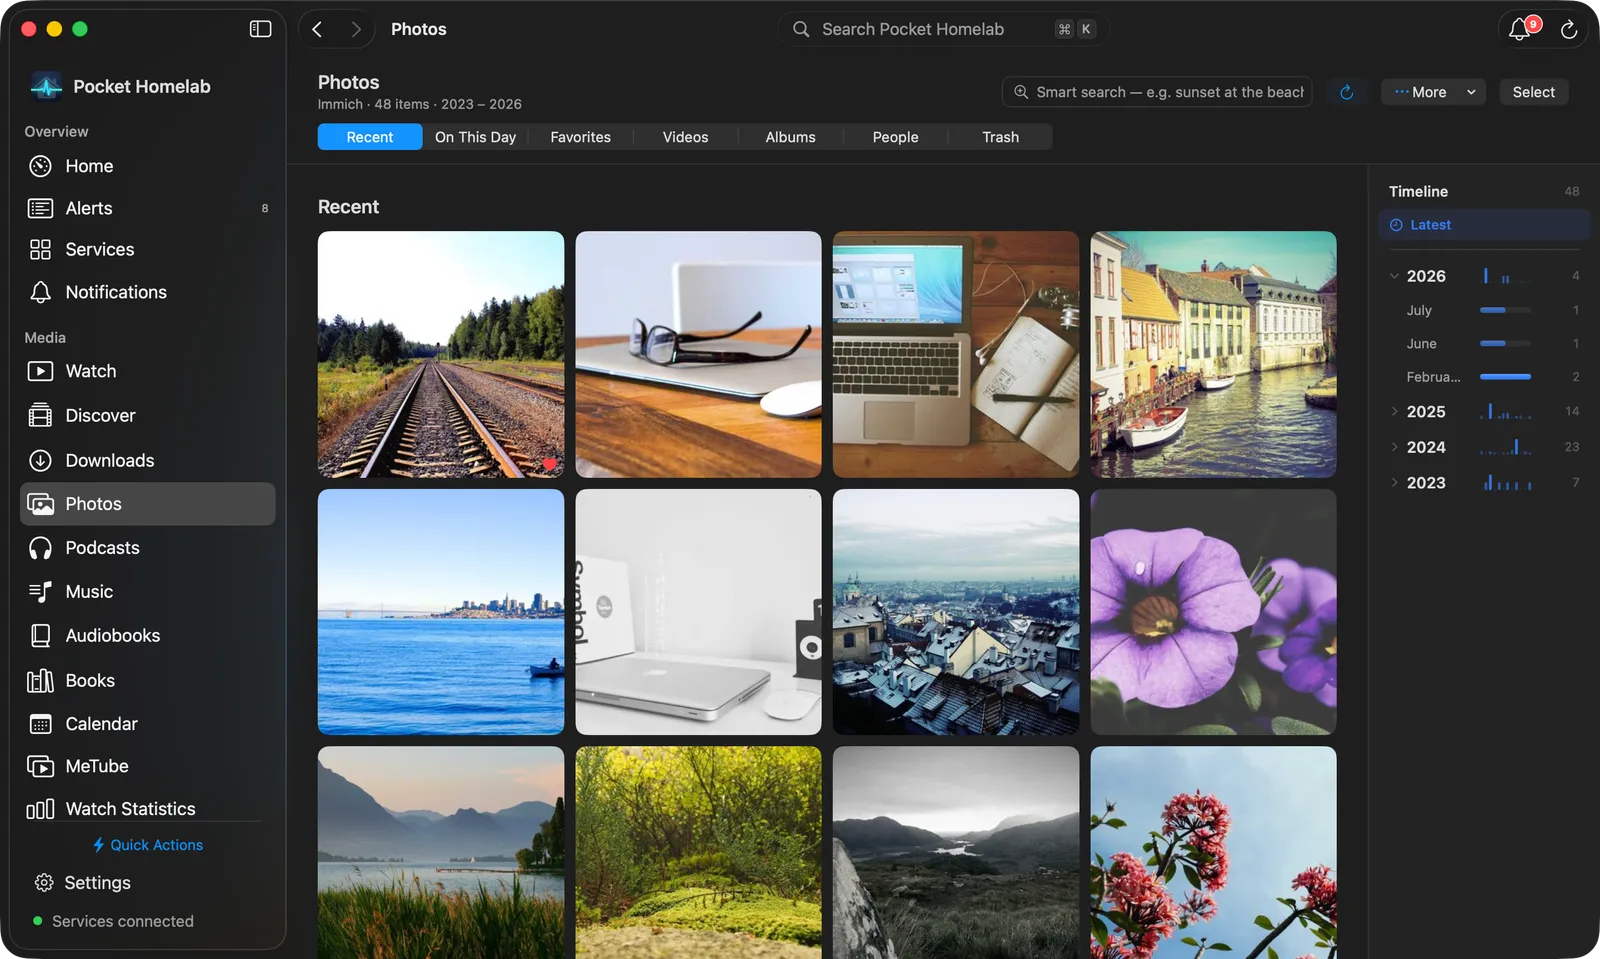The width and height of the screenshot is (1600, 959).
Task: Go back with the left chevron
Action: 317,29
